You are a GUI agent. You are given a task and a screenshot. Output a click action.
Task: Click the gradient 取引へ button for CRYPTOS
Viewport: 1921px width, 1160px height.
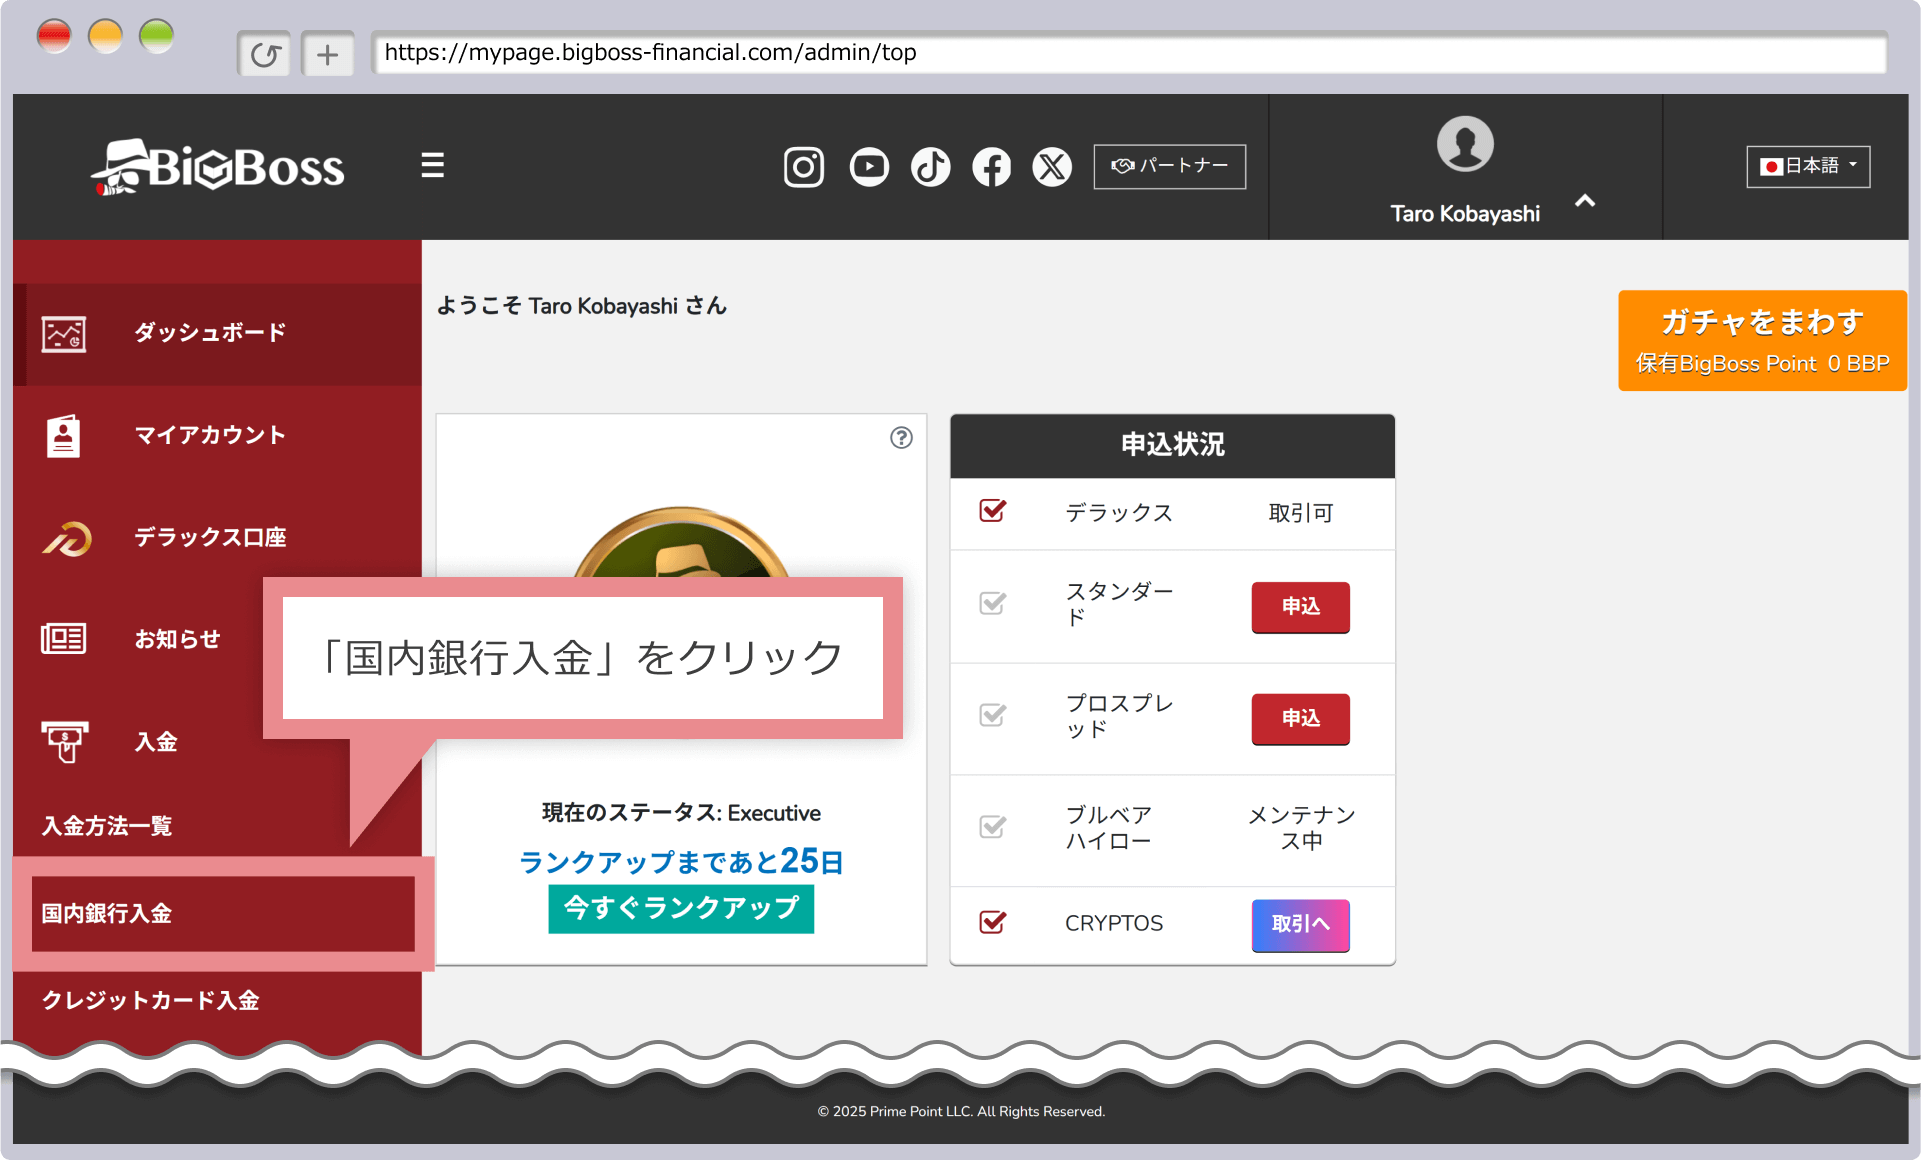[x=1299, y=924]
